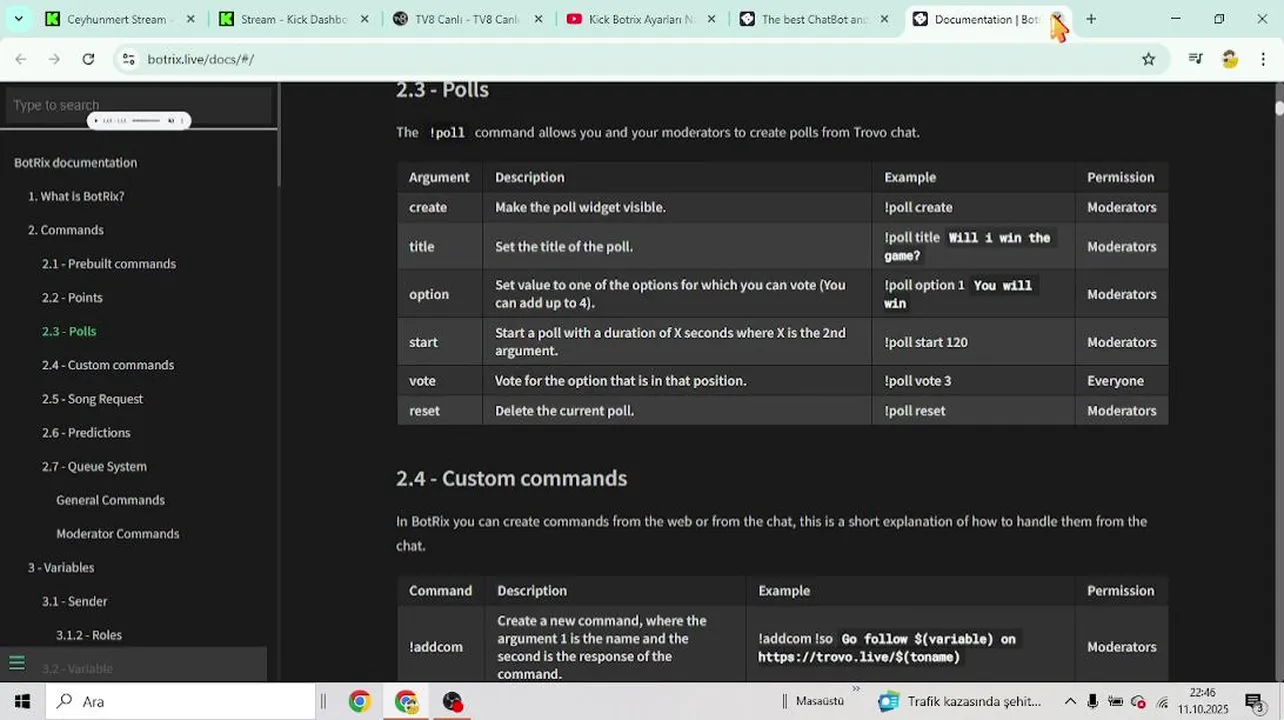Bookmark this page with the star icon
The image size is (1284, 720).
pos(1148,59)
